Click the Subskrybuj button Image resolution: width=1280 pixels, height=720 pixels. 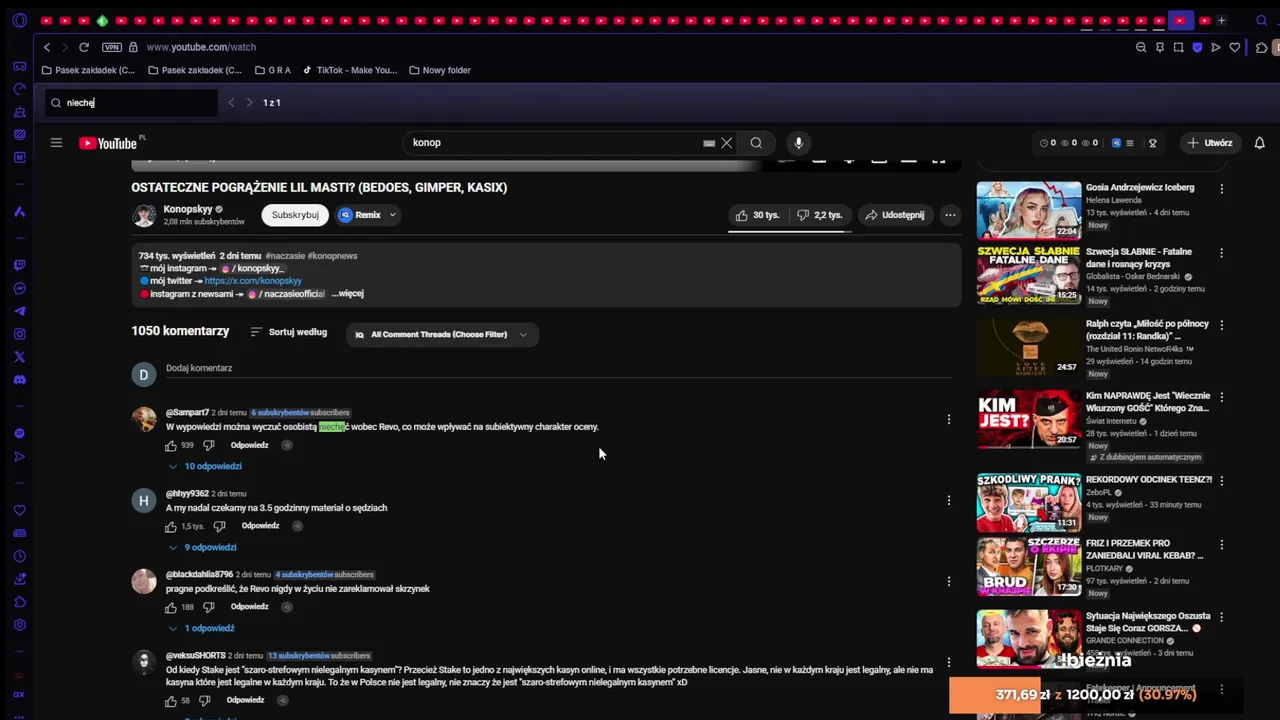295,215
